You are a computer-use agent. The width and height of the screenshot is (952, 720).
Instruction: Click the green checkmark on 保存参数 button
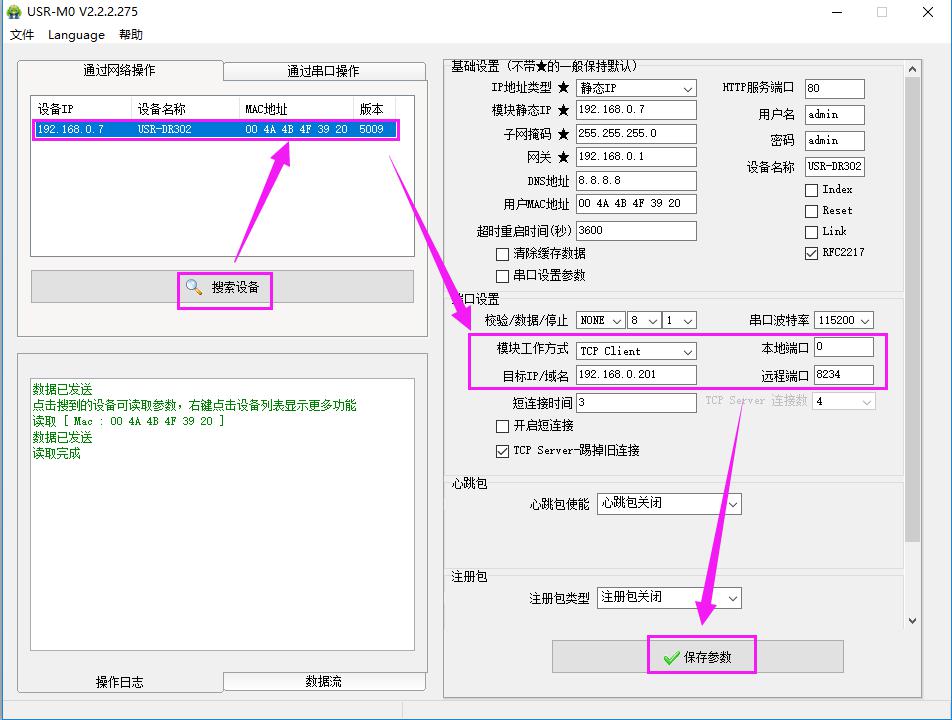click(x=671, y=657)
